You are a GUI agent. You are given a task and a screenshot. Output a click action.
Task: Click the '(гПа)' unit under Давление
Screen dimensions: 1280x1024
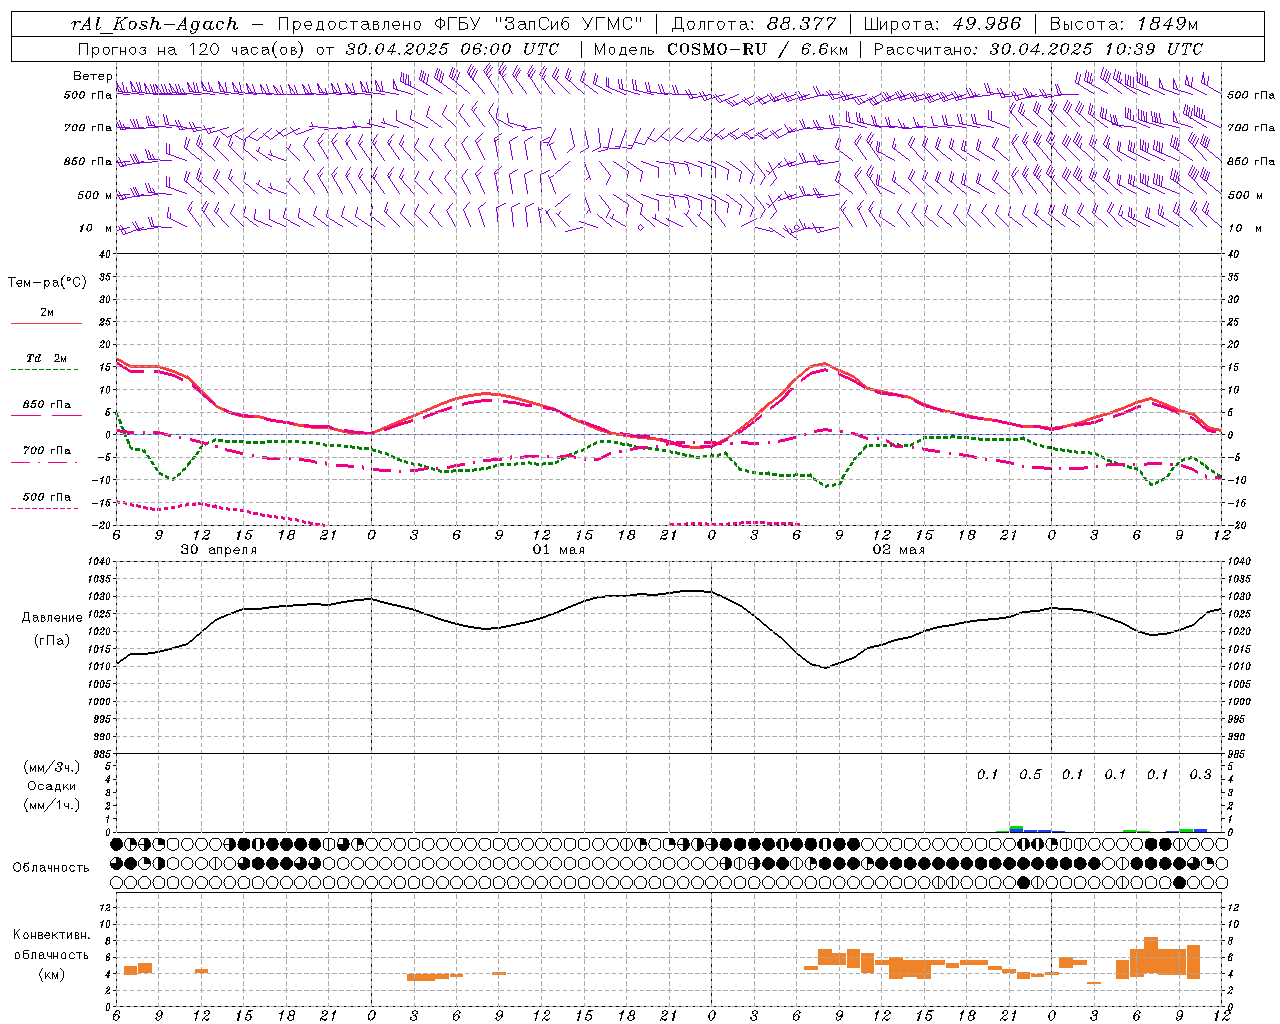(x=51, y=641)
